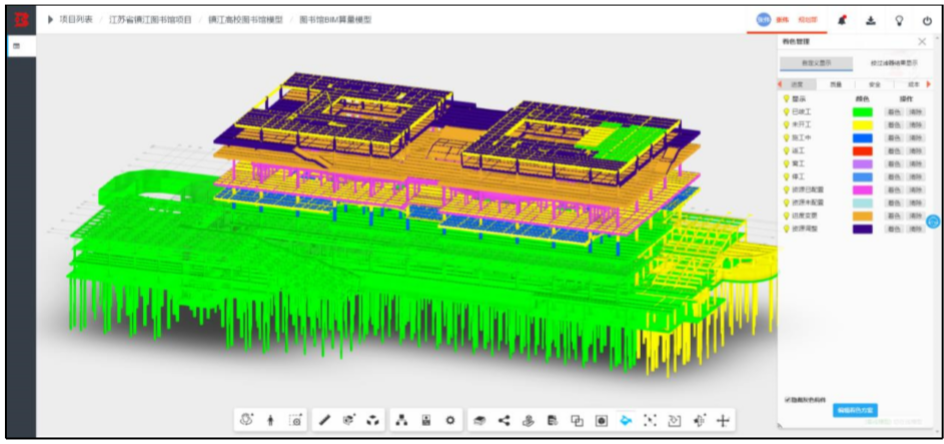Click right red arrow to scroll tabs
This screenshot has height=444, width=944.
click(x=928, y=85)
